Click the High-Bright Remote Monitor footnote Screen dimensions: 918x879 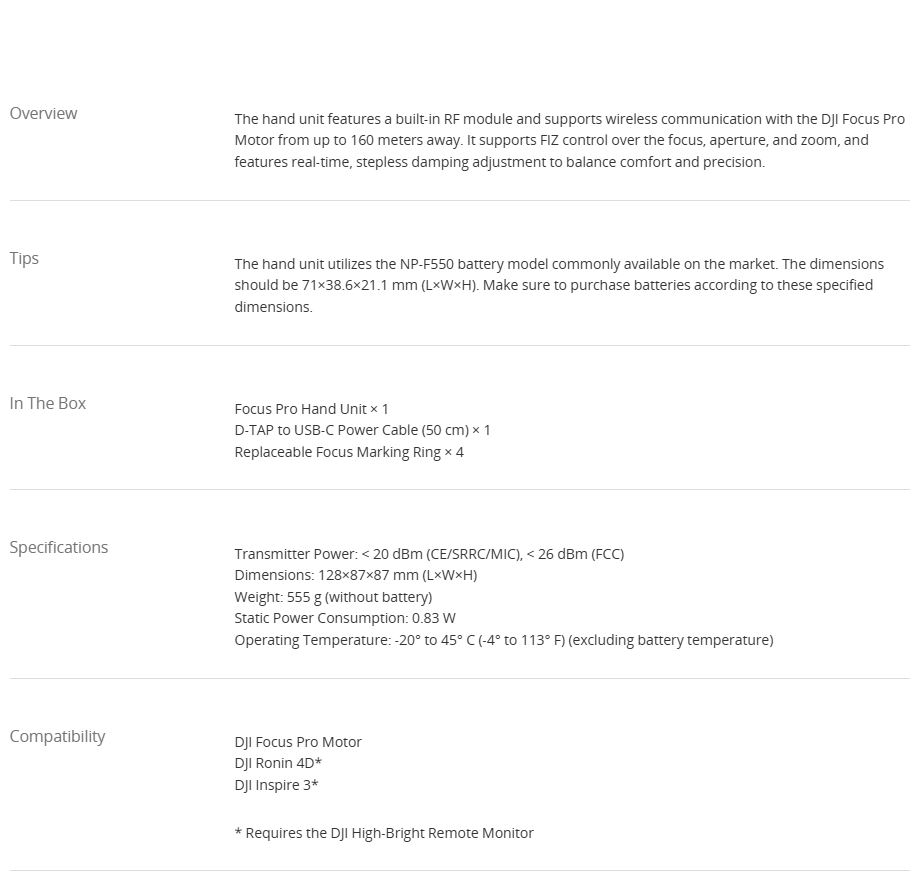pyautogui.click(x=384, y=833)
